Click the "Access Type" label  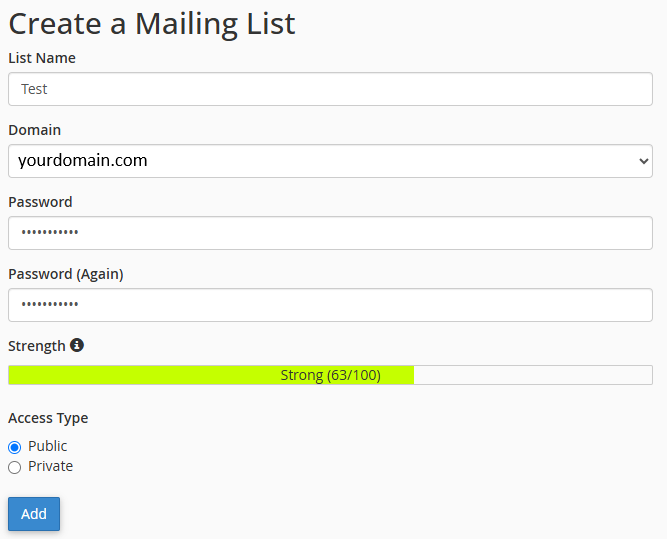48,418
